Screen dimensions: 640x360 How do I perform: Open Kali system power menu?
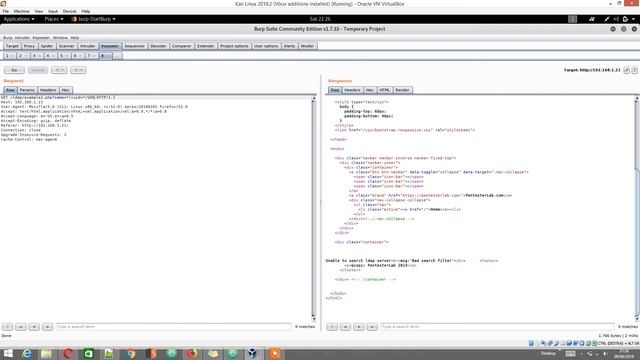coord(628,19)
